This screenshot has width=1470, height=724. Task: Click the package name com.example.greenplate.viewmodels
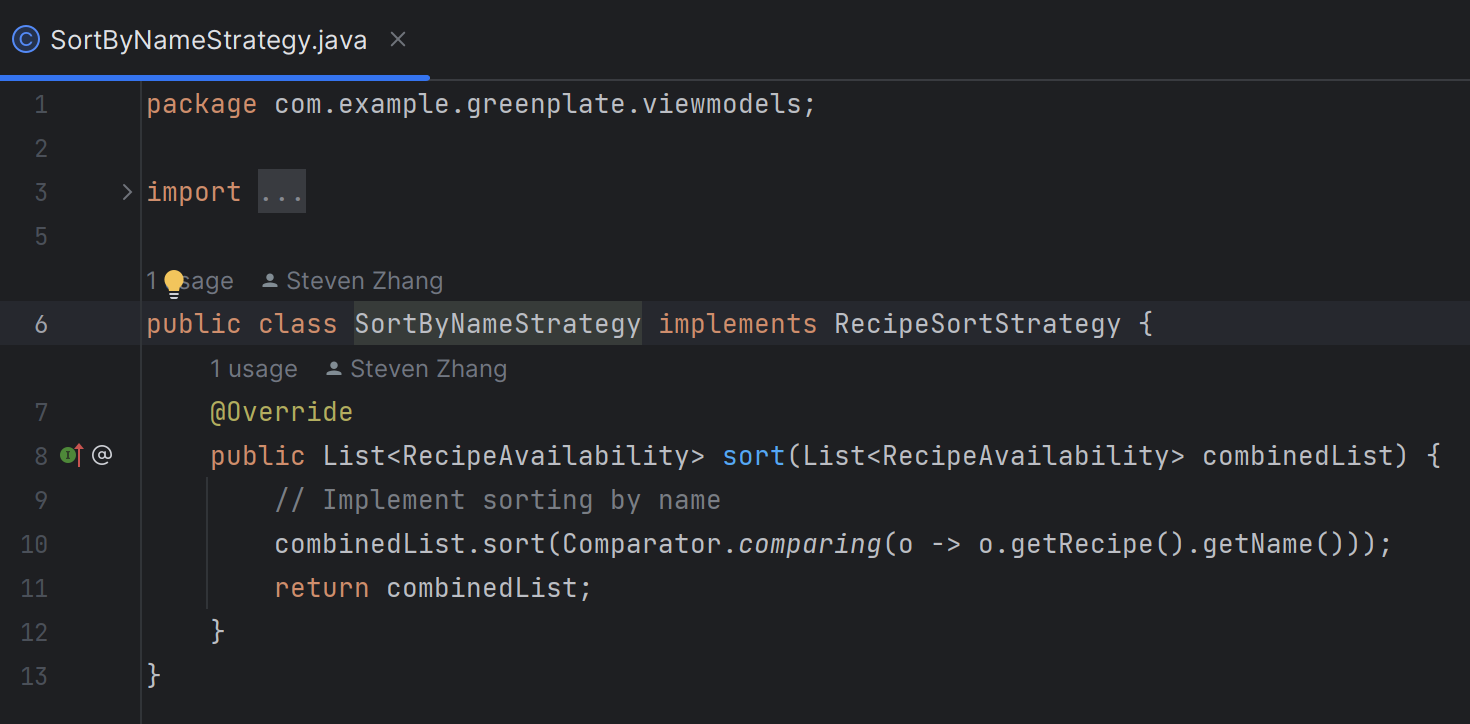tap(538, 104)
